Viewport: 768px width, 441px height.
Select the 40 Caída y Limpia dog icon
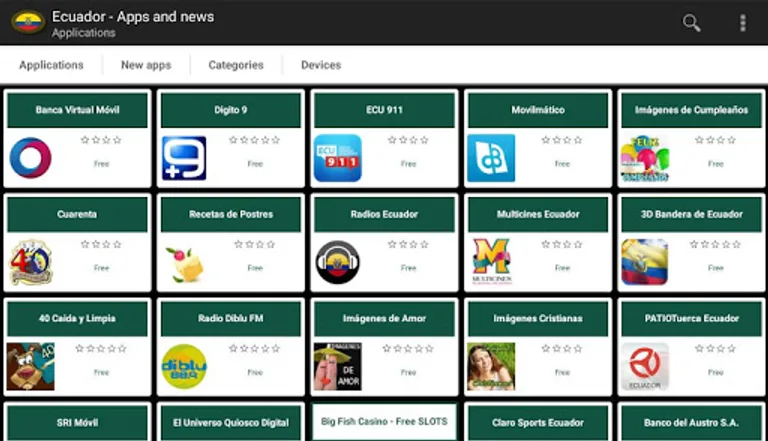click(x=30, y=367)
